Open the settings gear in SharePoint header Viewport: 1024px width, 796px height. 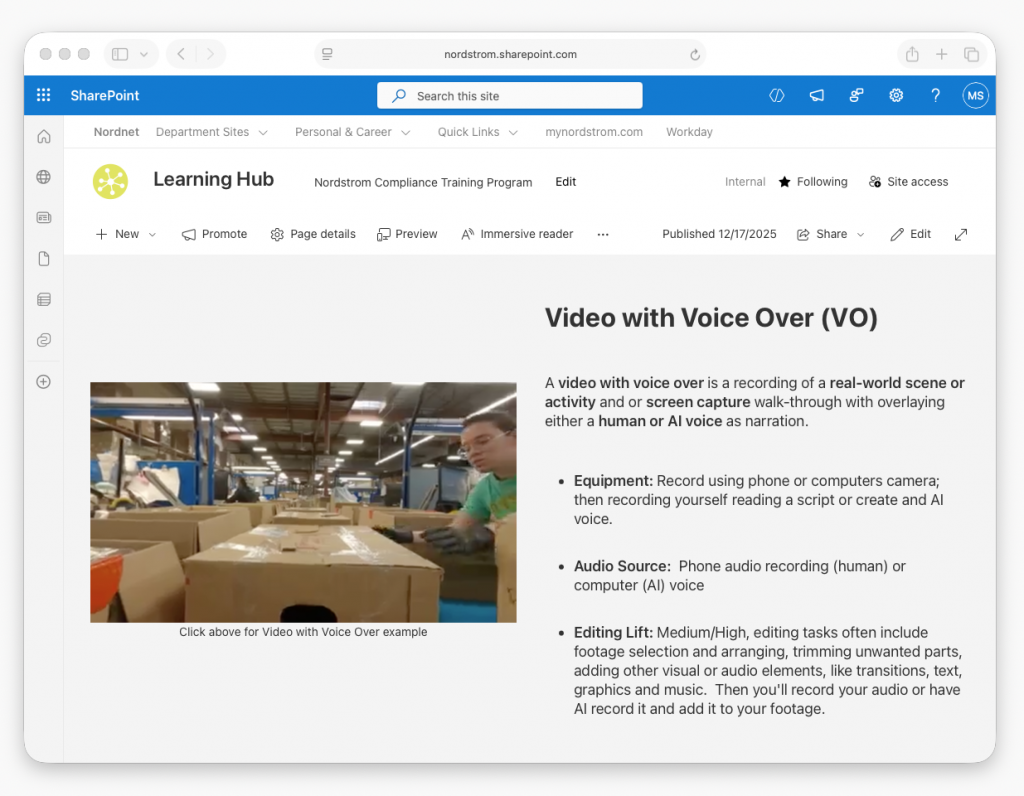896,96
